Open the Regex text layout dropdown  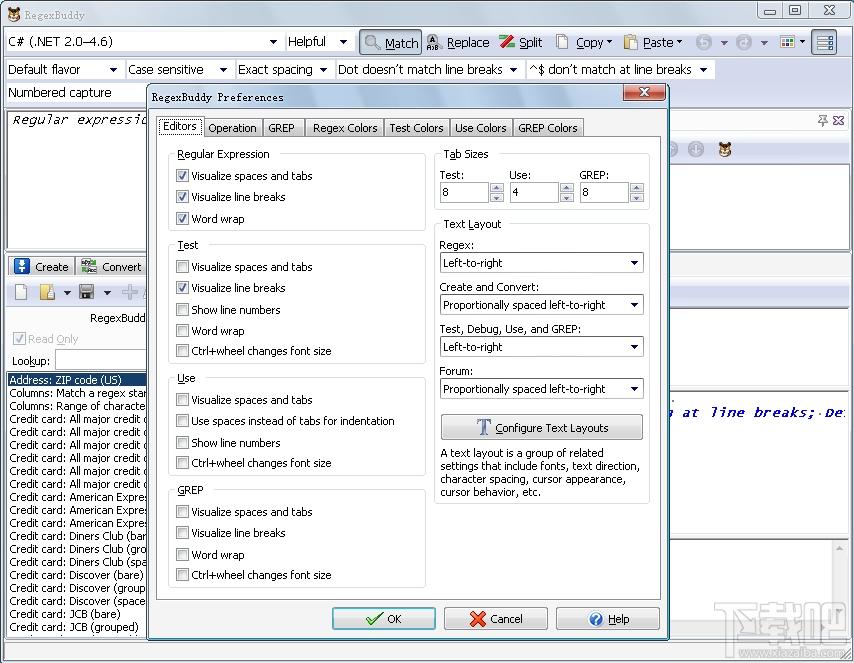pyautogui.click(x=541, y=263)
